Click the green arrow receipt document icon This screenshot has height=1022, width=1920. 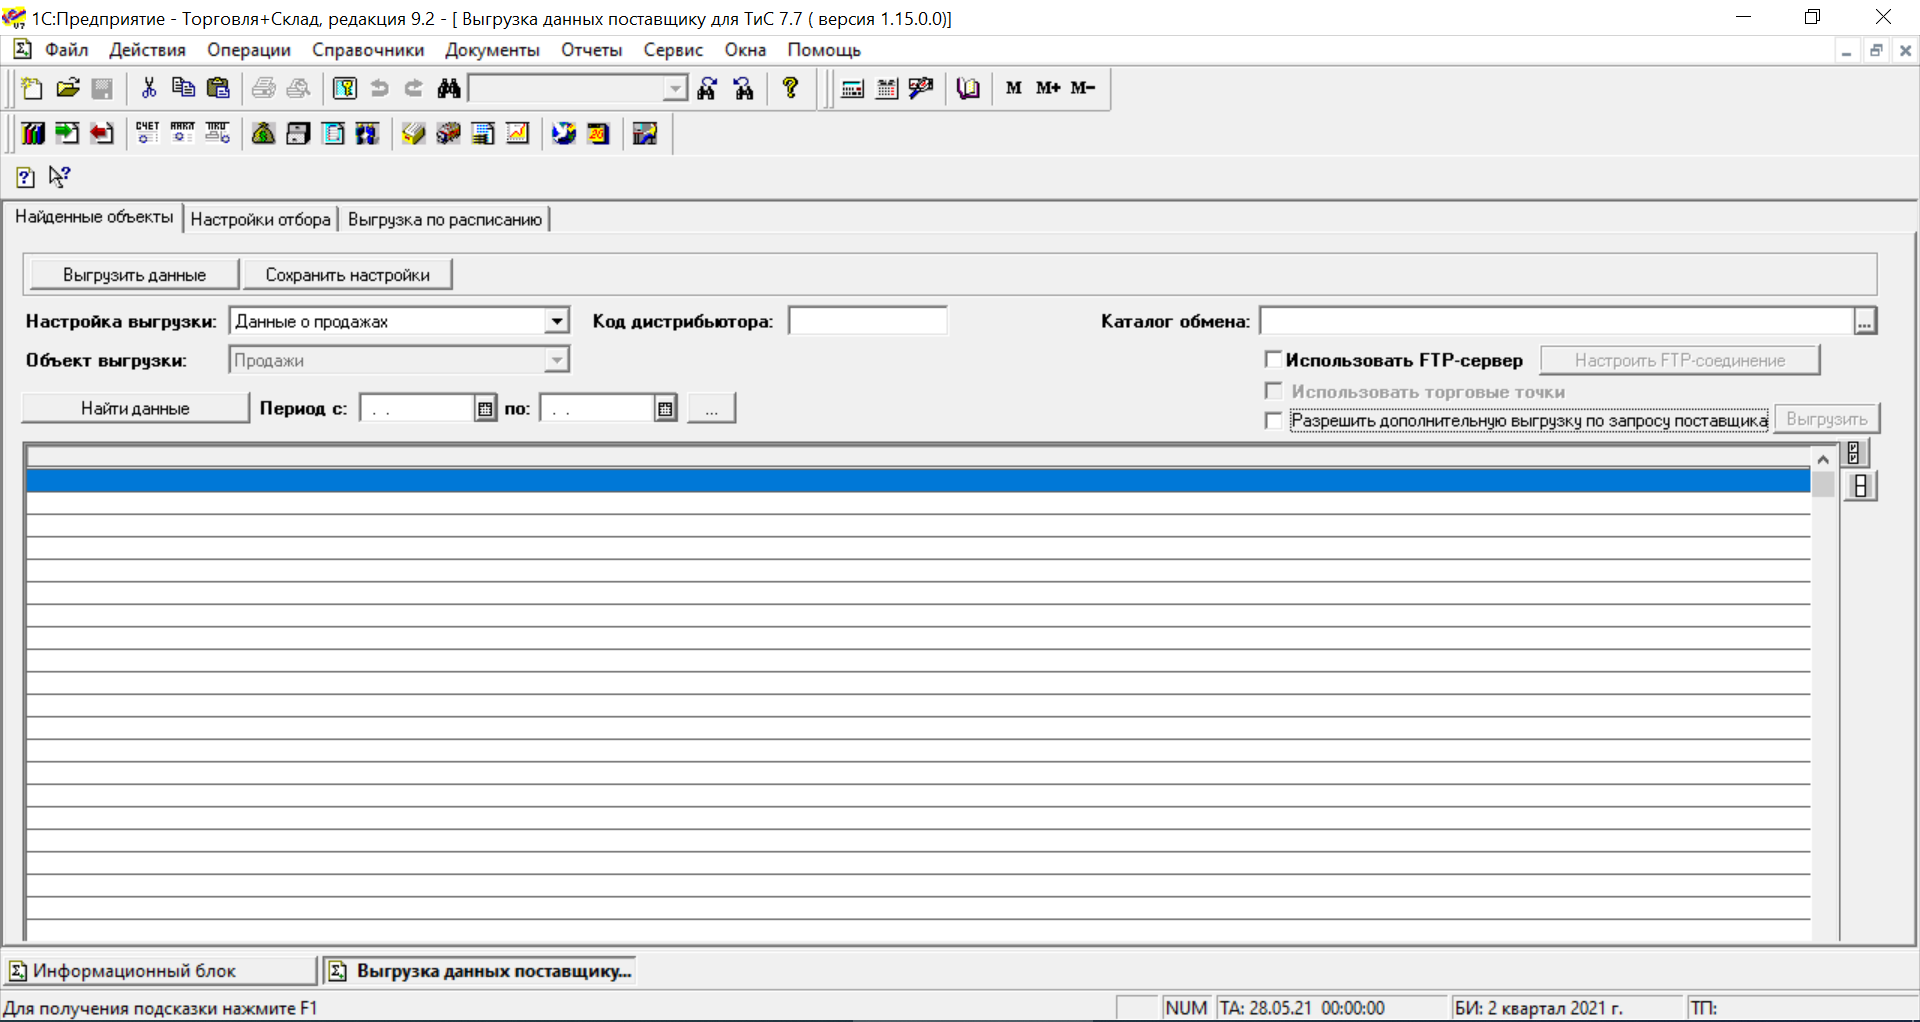click(x=67, y=133)
